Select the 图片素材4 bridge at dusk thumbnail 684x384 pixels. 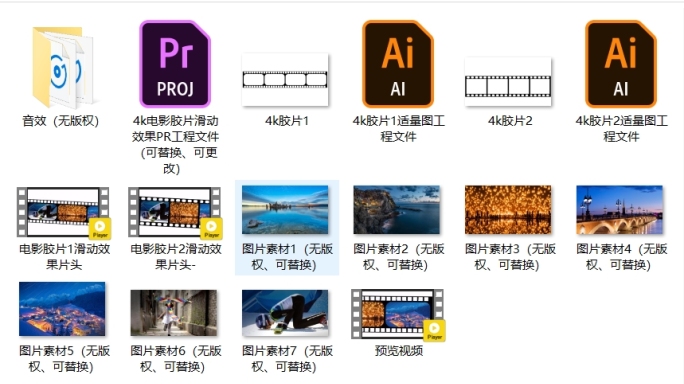click(x=619, y=210)
